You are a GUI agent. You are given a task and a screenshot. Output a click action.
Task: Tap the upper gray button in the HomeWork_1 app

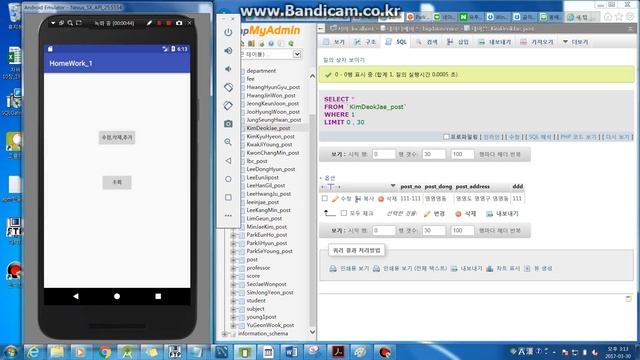point(117,138)
